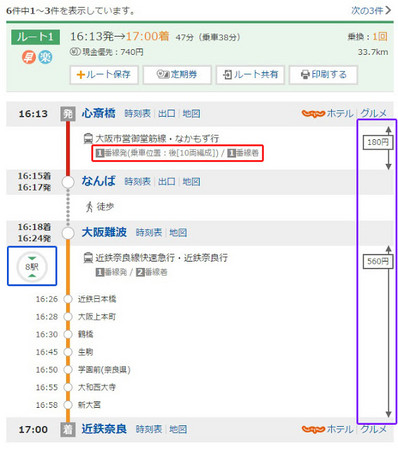The image size is (398, 450).
Task: Open 時刻表 timetable for 大阪難波
Action: (149, 233)
